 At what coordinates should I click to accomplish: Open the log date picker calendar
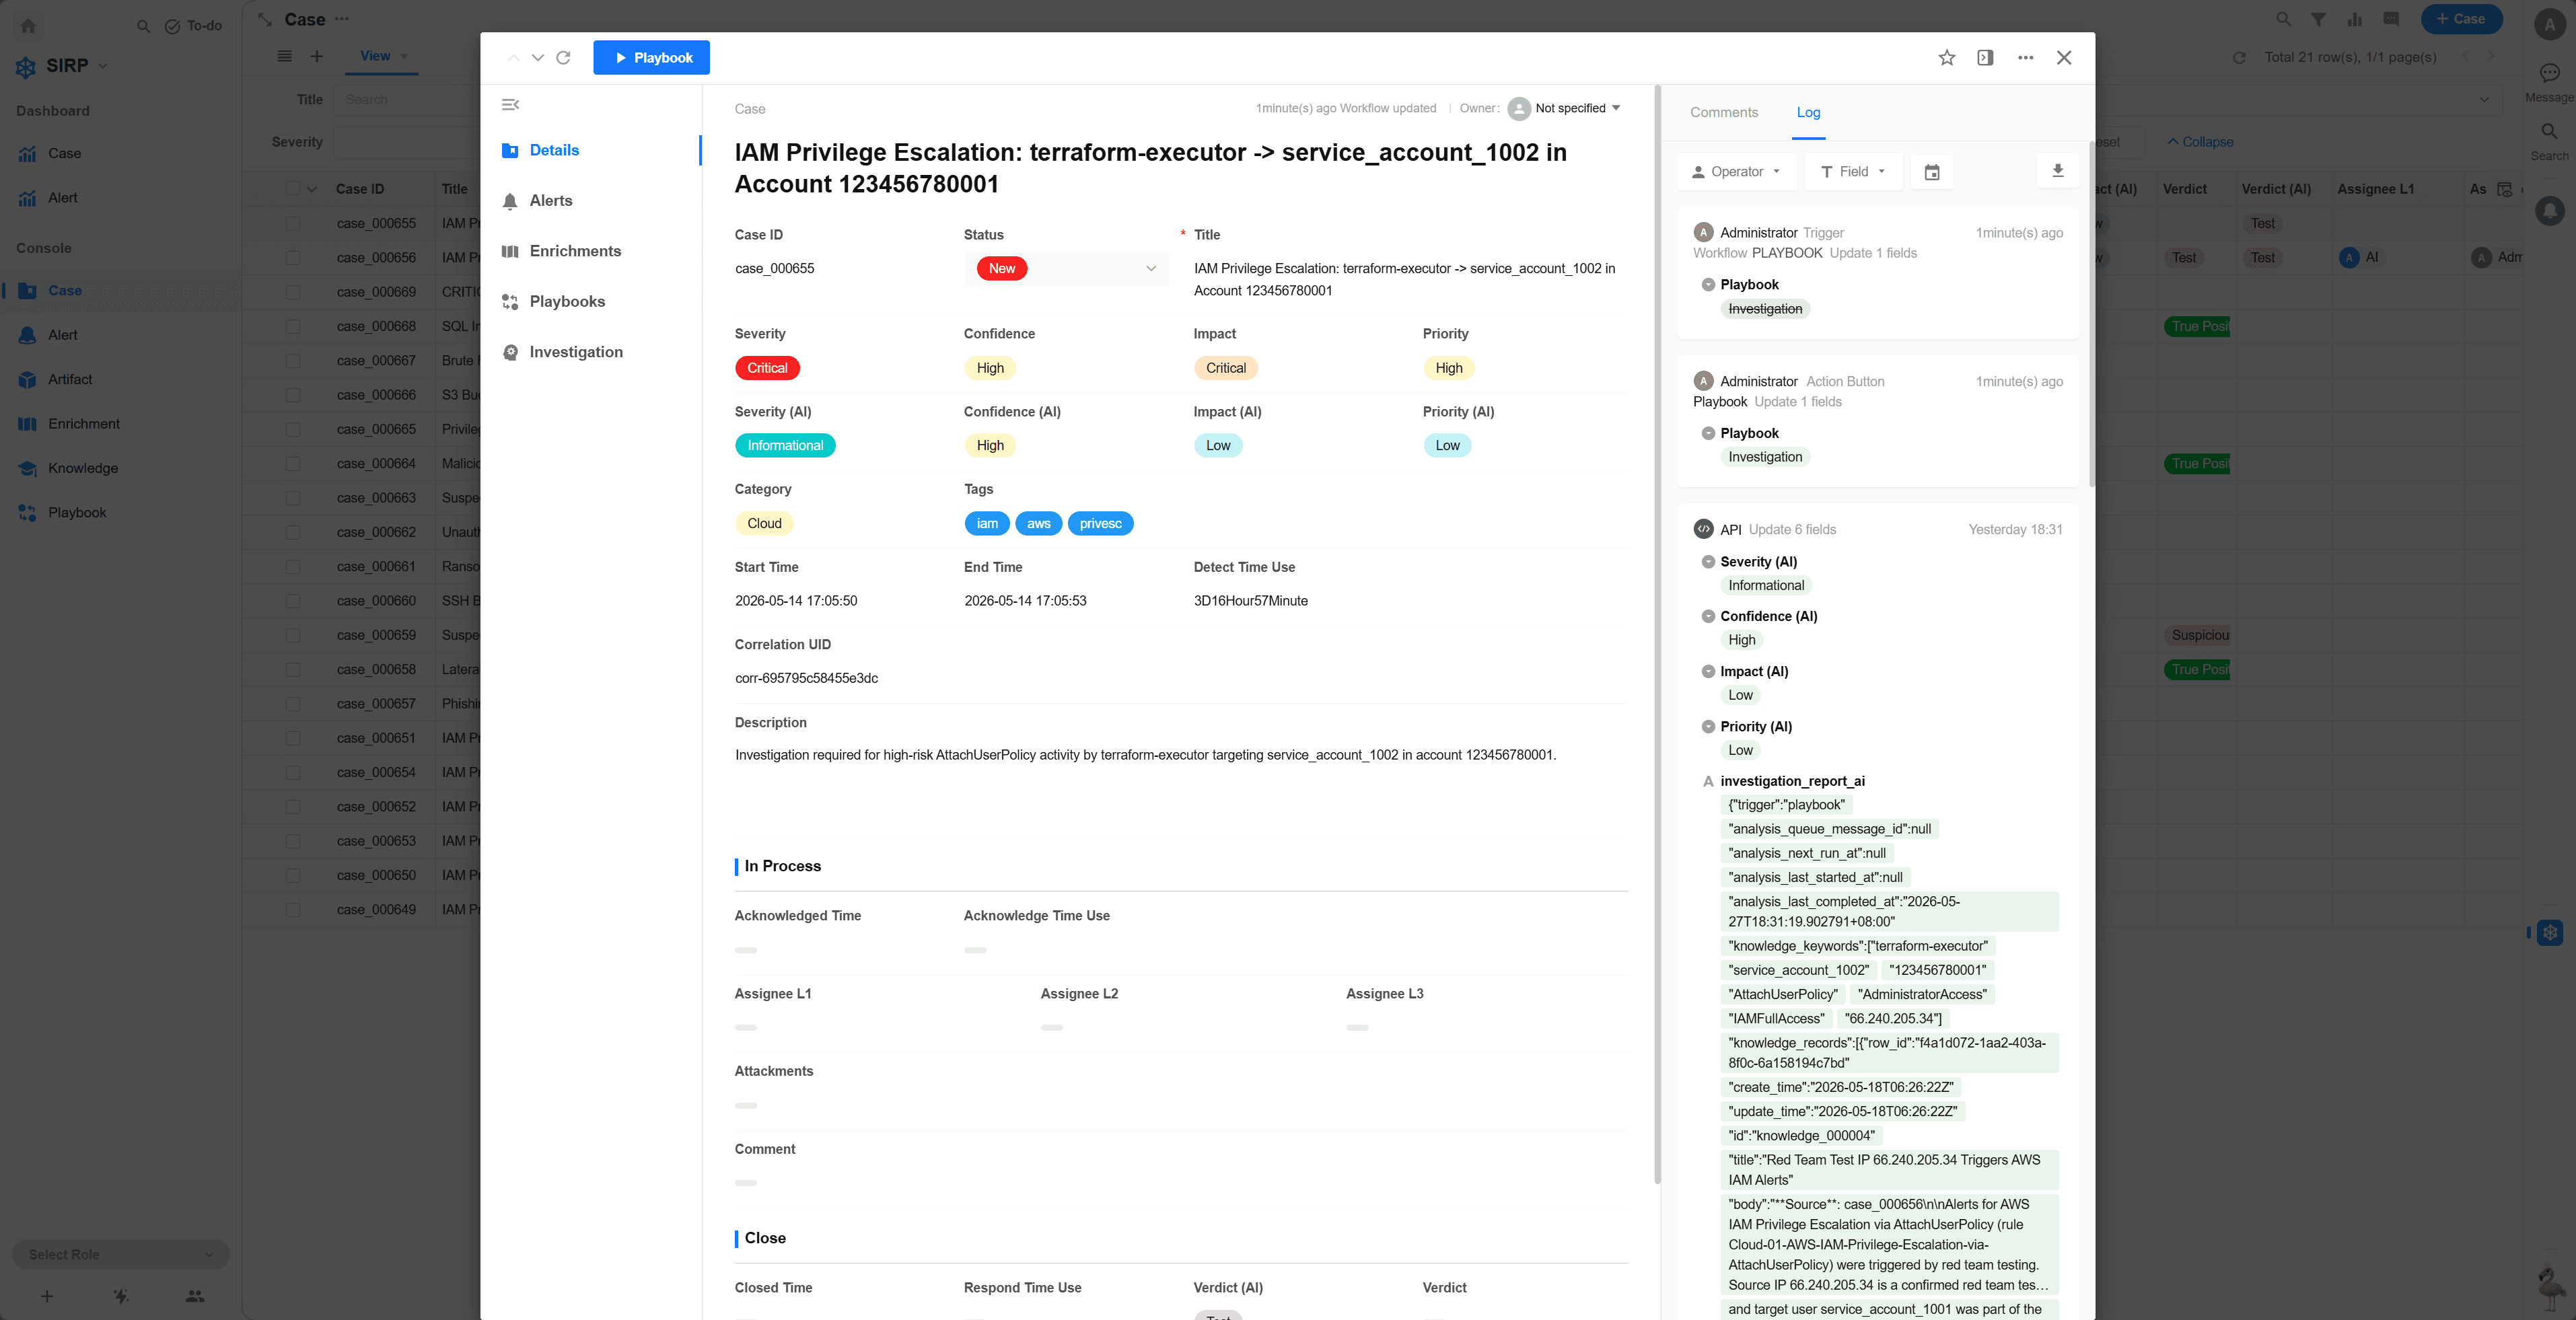[1932, 172]
